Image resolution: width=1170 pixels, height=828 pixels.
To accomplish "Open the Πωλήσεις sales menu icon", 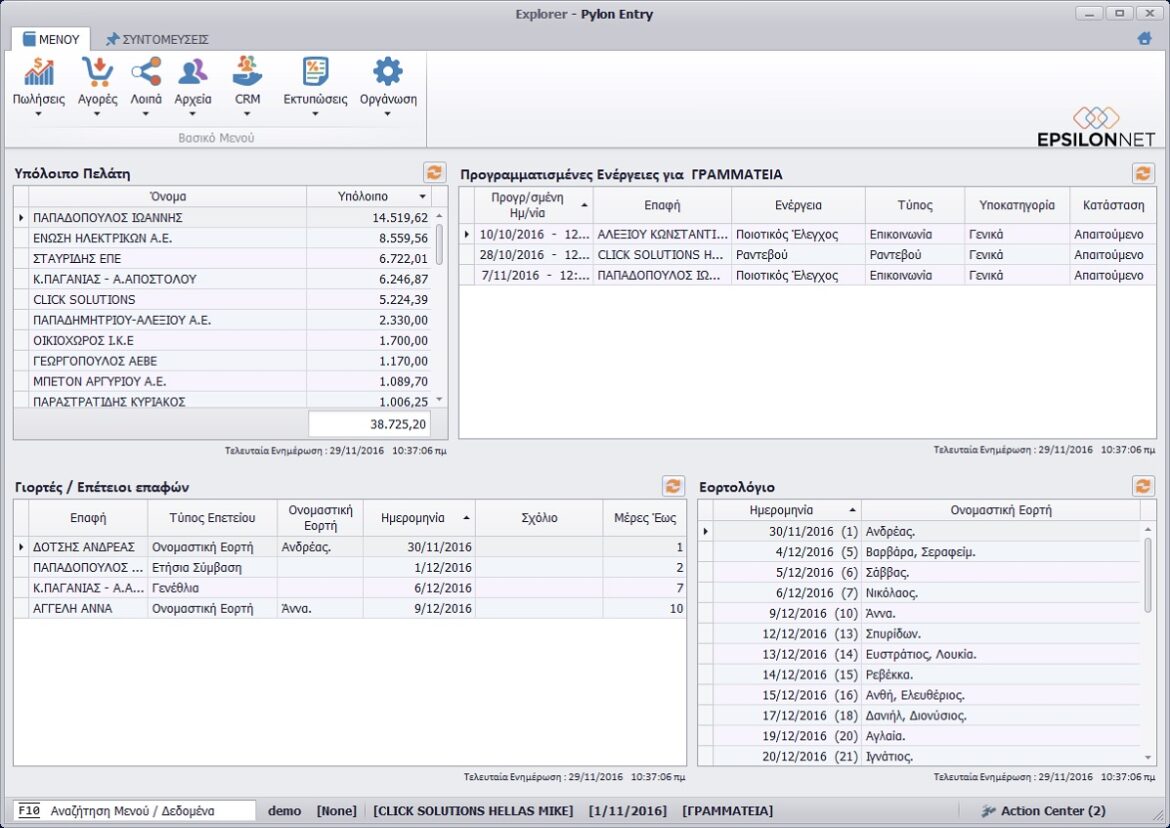I will pos(39,72).
